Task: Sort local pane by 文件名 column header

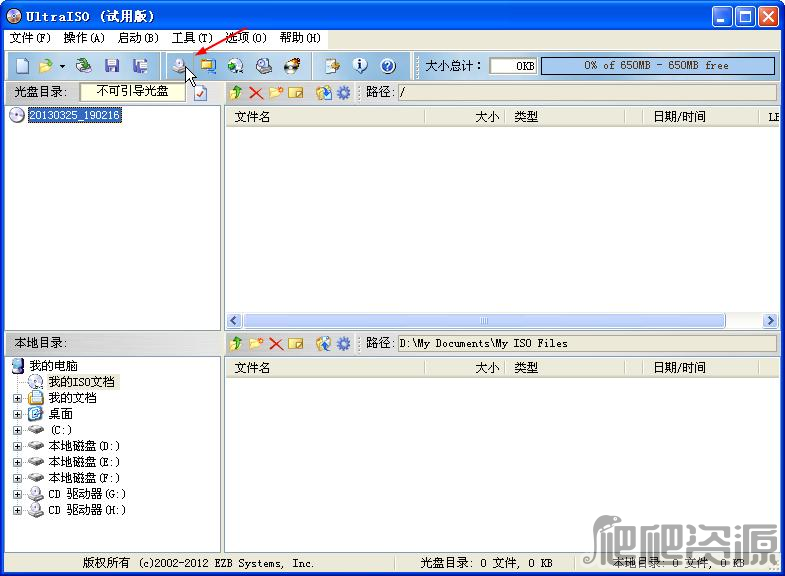Action: pos(325,368)
